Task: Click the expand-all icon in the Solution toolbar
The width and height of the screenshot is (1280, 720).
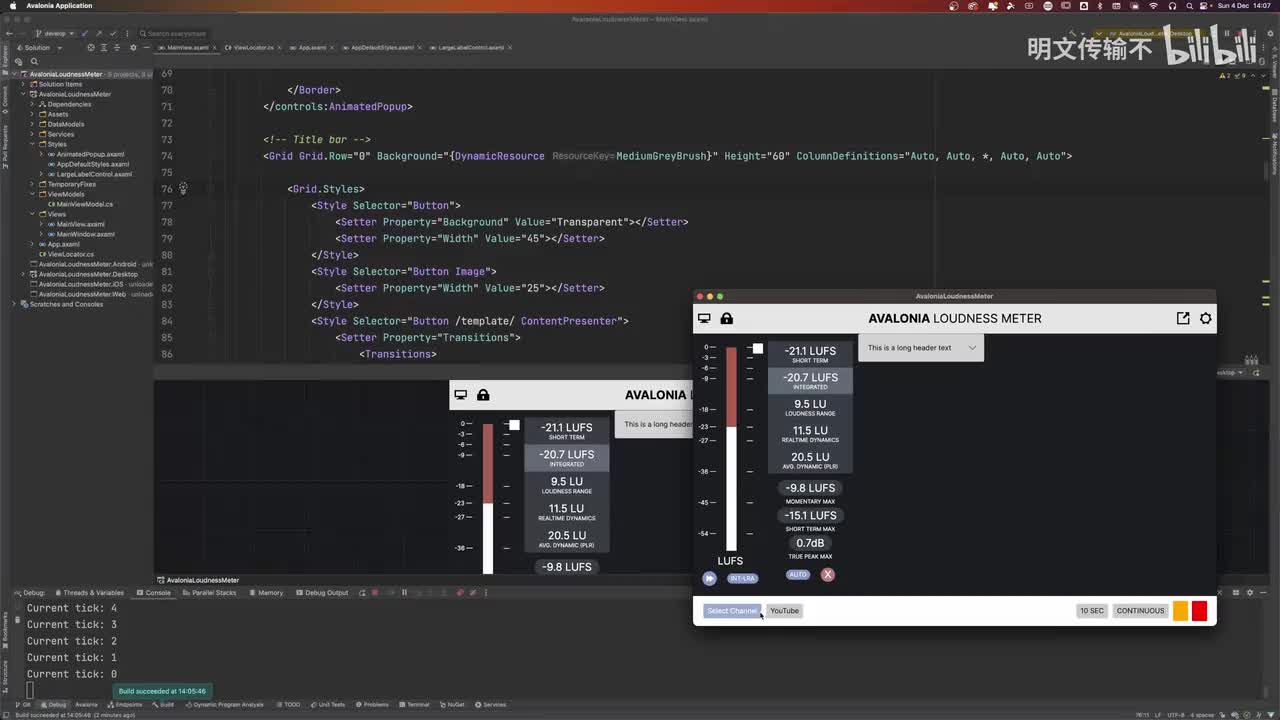Action: [x=104, y=47]
